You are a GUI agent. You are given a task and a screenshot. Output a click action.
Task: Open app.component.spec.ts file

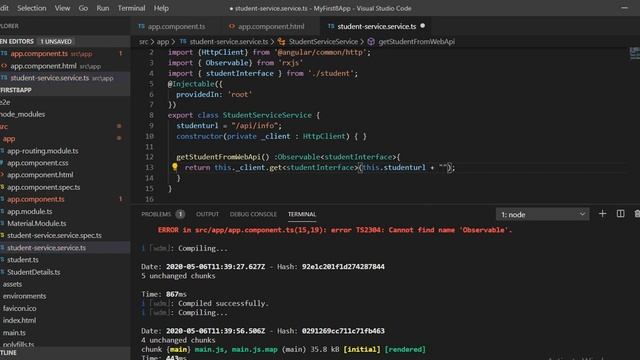tap(43, 187)
